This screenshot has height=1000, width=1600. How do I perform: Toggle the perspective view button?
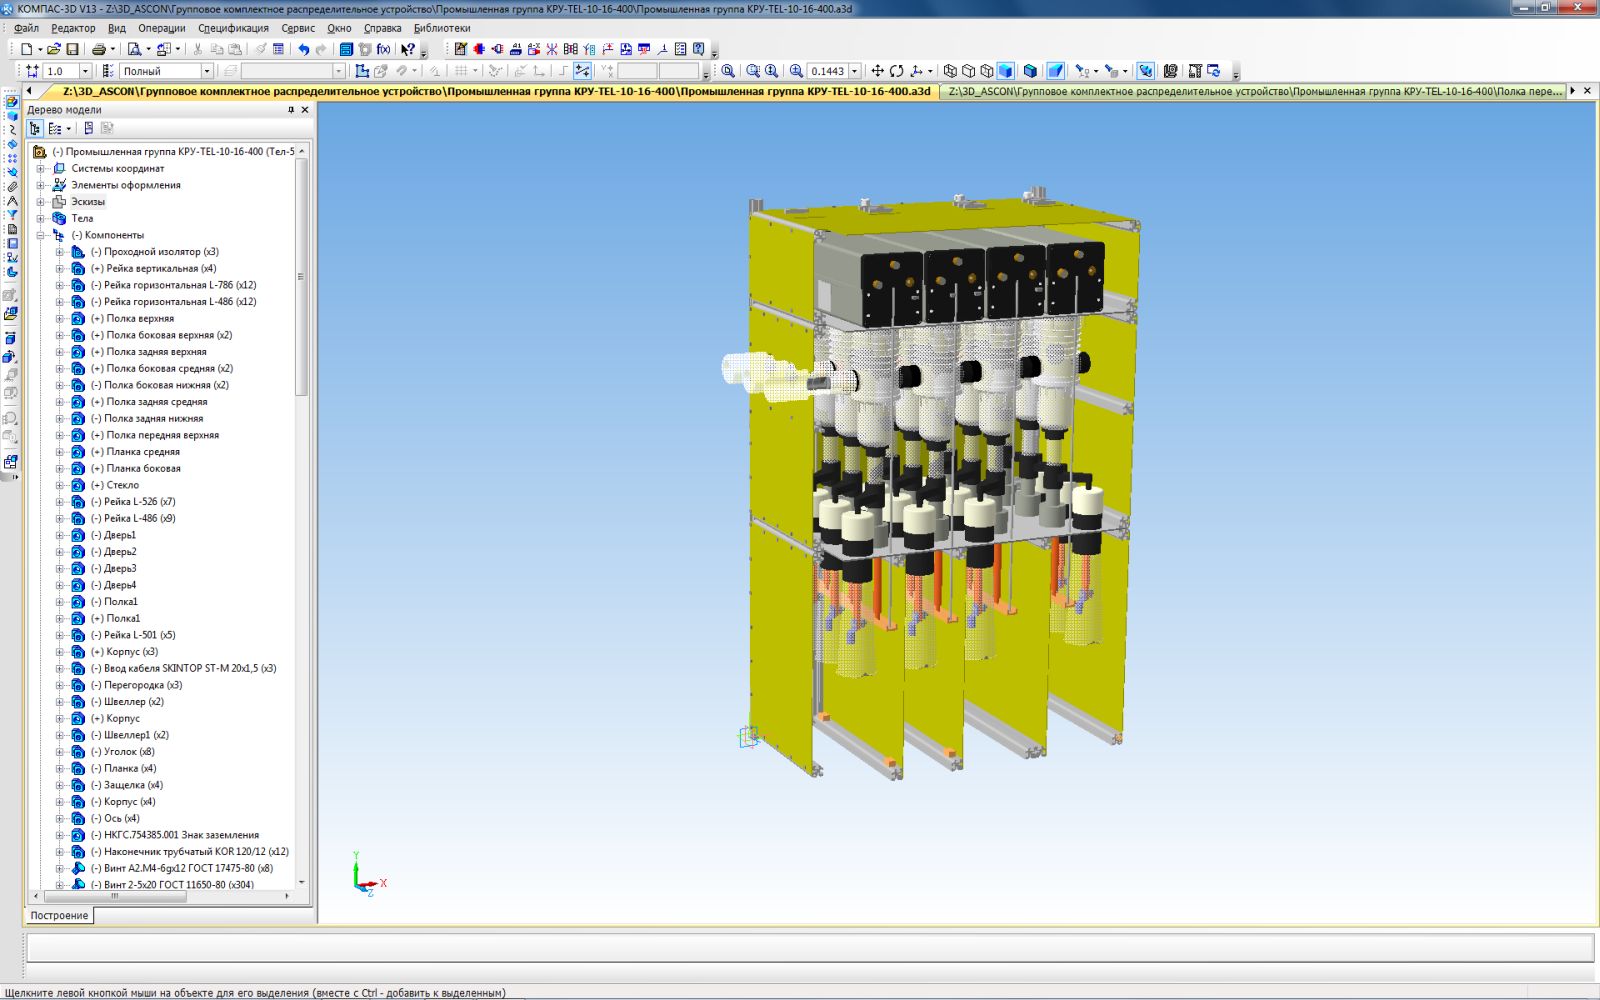[x=1055, y=71]
